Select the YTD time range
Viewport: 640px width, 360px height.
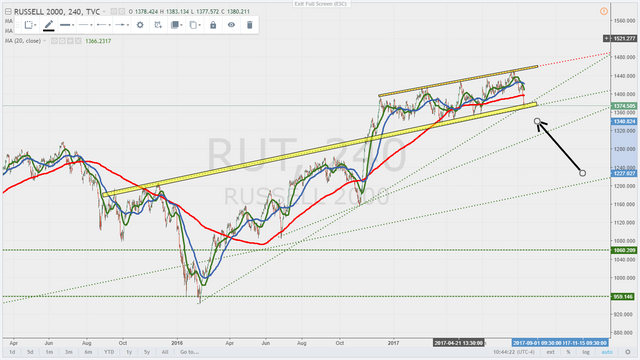tap(109, 352)
